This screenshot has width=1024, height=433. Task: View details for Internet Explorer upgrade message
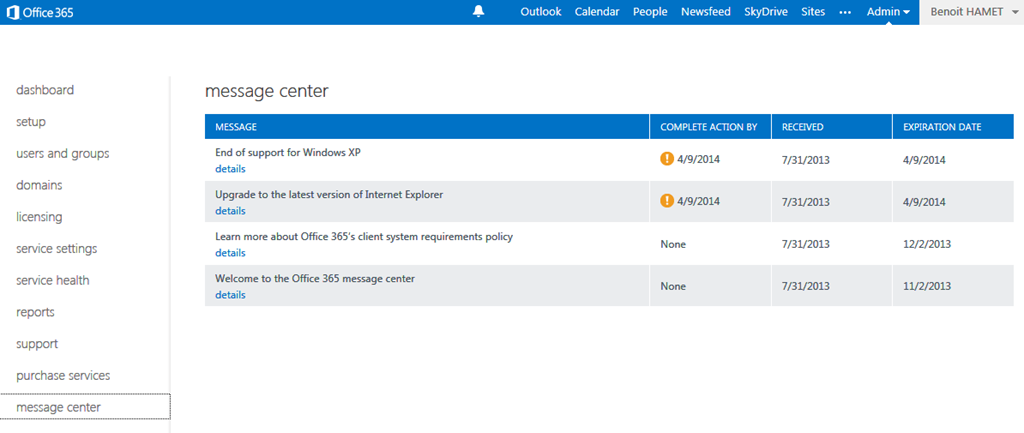(230, 211)
